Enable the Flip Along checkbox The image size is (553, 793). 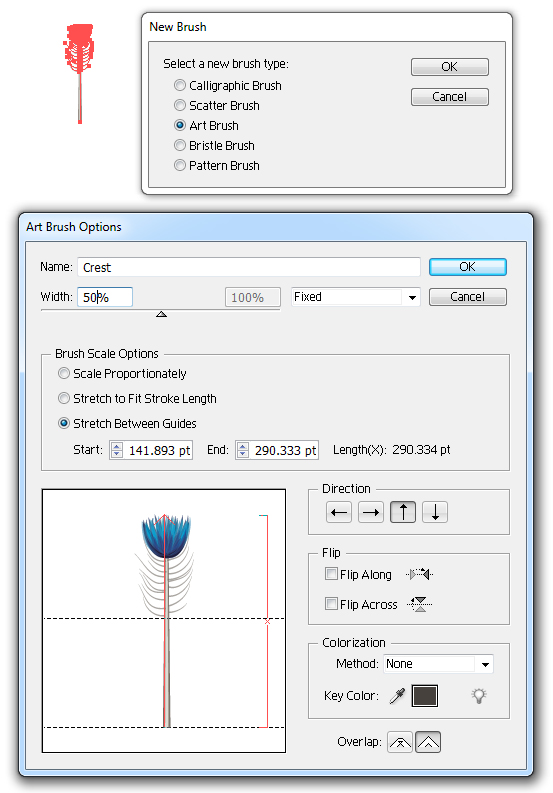(331, 574)
